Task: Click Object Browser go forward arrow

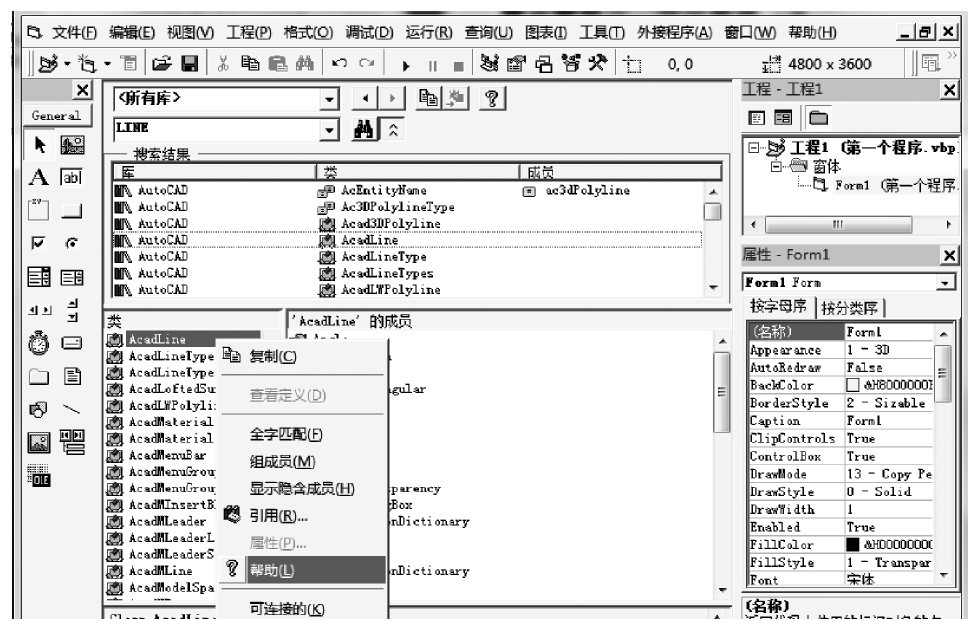Action: [391, 98]
